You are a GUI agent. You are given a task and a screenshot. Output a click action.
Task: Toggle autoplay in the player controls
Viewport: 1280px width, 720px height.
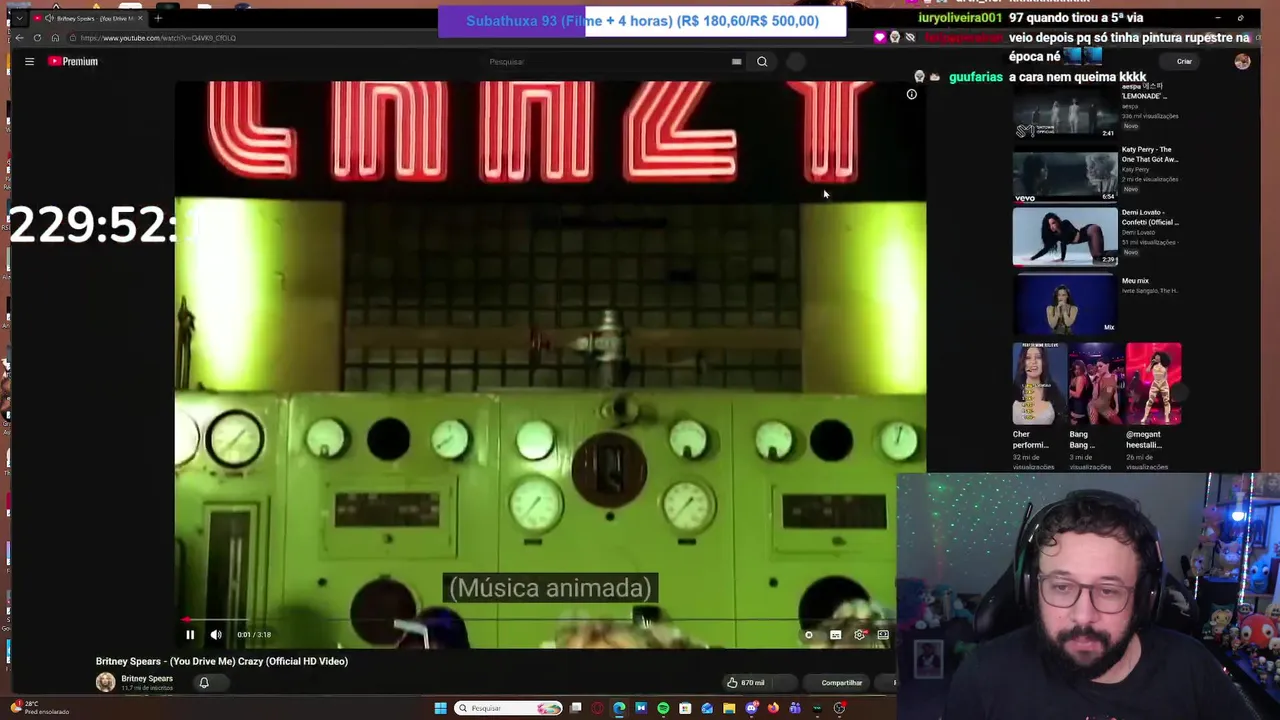pyautogui.click(x=809, y=634)
